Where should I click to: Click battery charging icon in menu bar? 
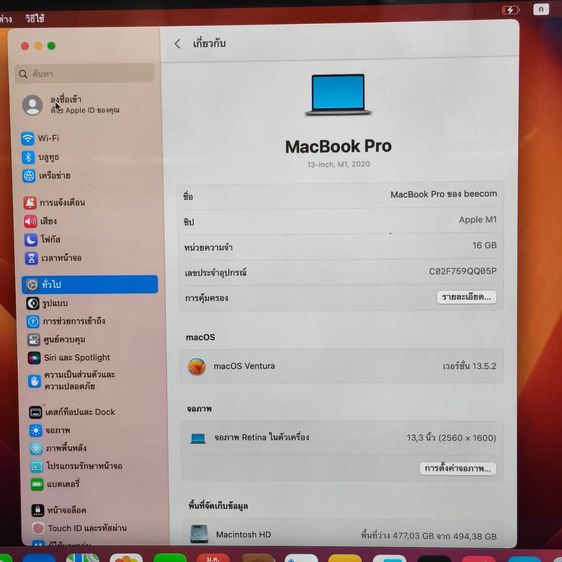pos(510,10)
